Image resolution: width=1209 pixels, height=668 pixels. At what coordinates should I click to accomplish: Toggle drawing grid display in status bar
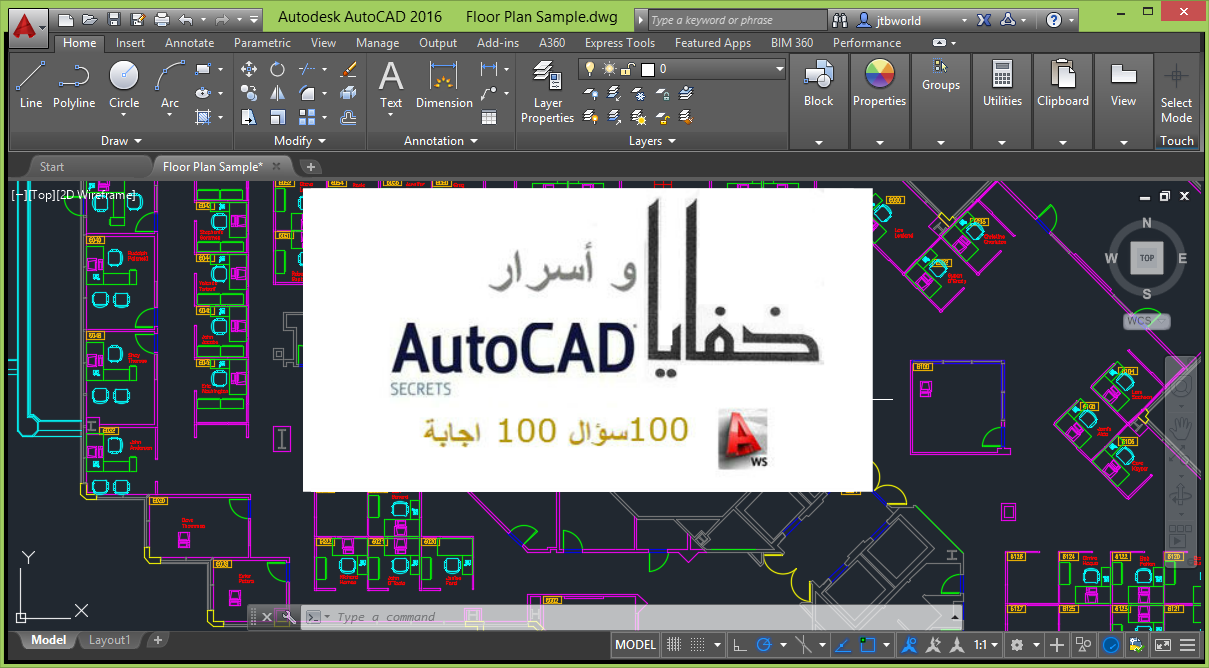(674, 644)
